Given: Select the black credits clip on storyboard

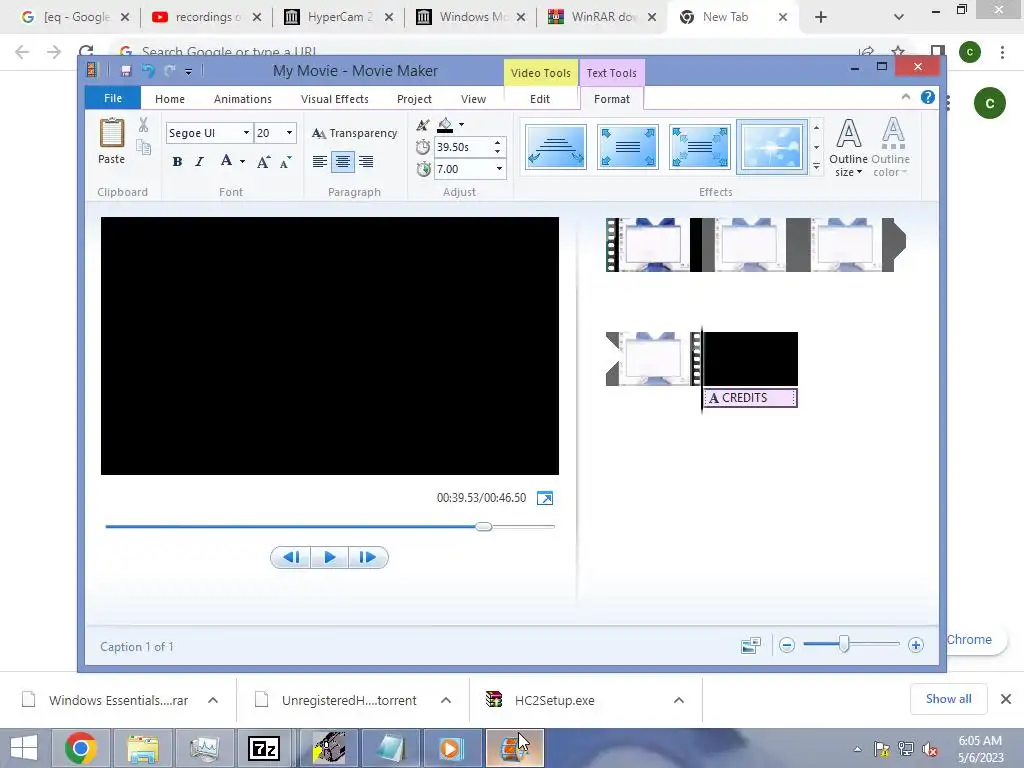Looking at the screenshot, I should click(x=750, y=359).
